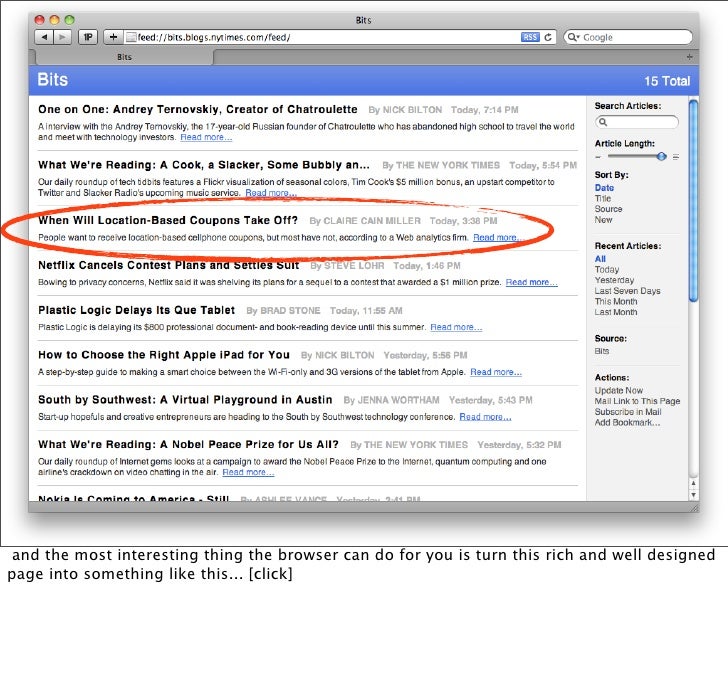Select the Bits browser tab
Screen dimensions: 728x675
click(124, 57)
